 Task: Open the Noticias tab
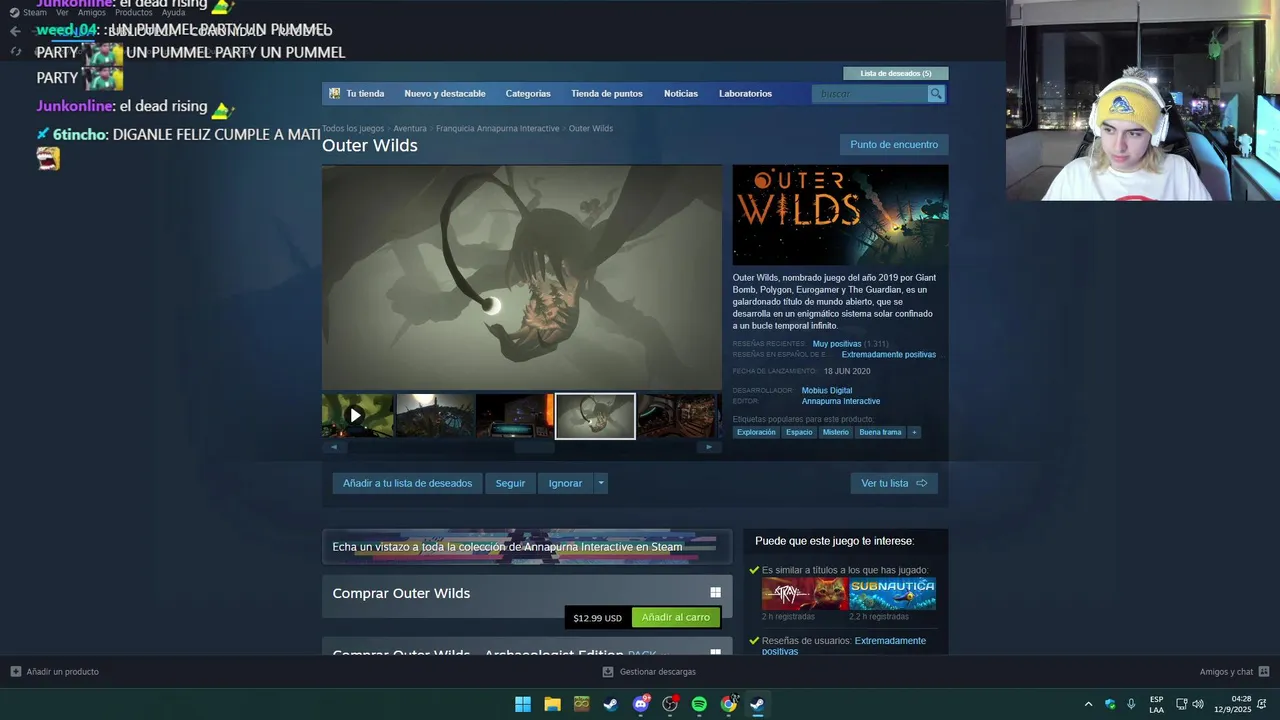(x=681, y=93)
